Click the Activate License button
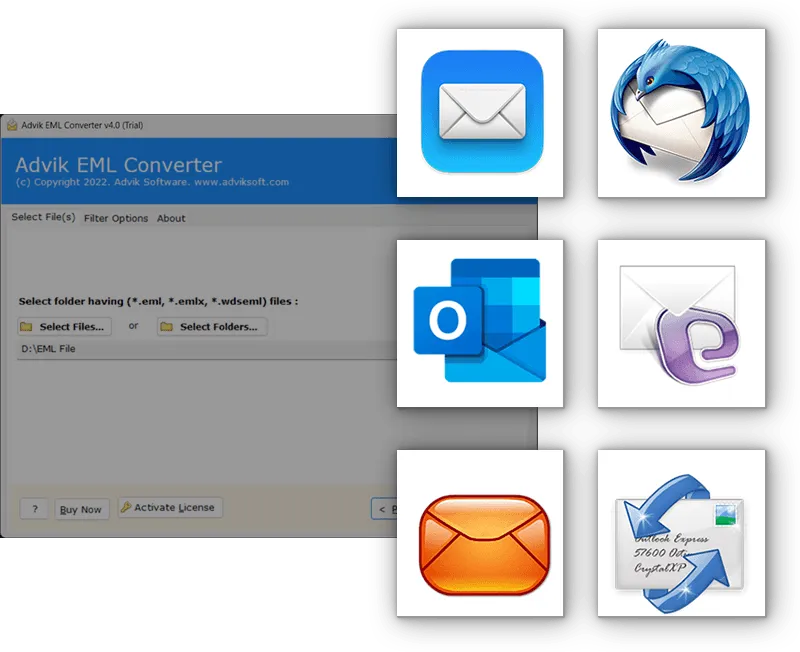 tap(170, 508)
